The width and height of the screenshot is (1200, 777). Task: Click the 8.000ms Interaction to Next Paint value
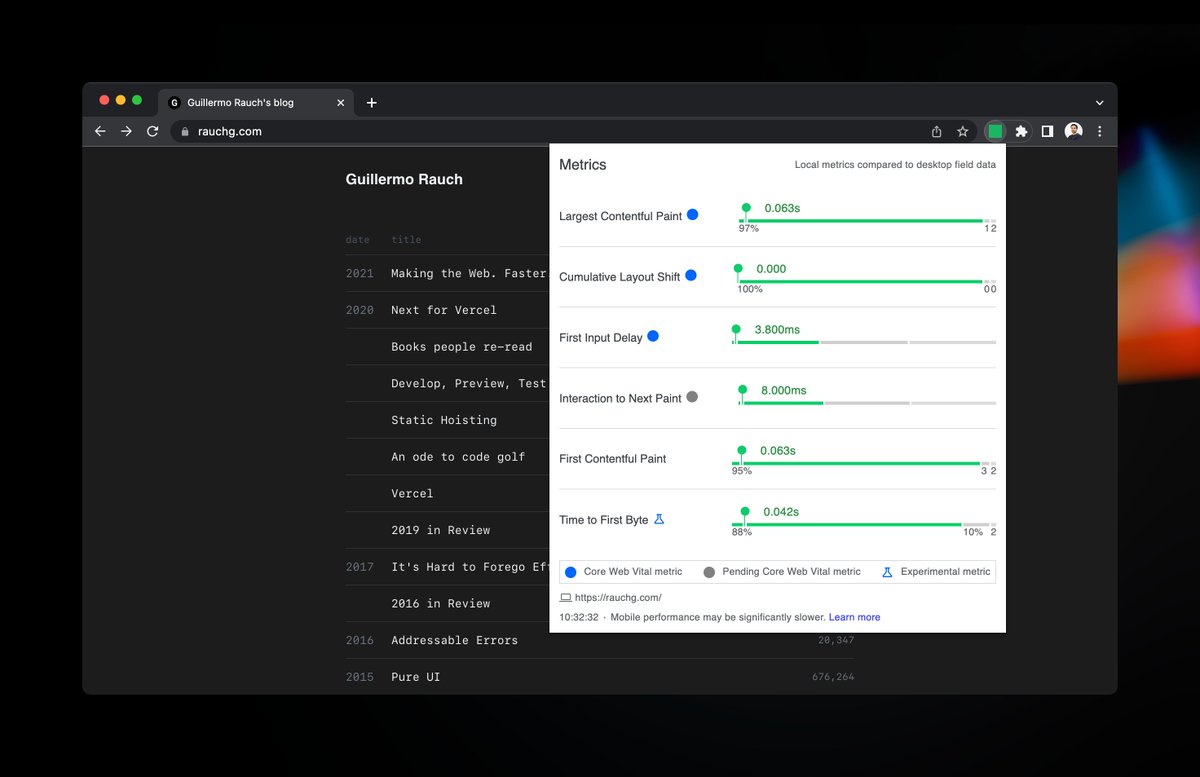[783, 390]
